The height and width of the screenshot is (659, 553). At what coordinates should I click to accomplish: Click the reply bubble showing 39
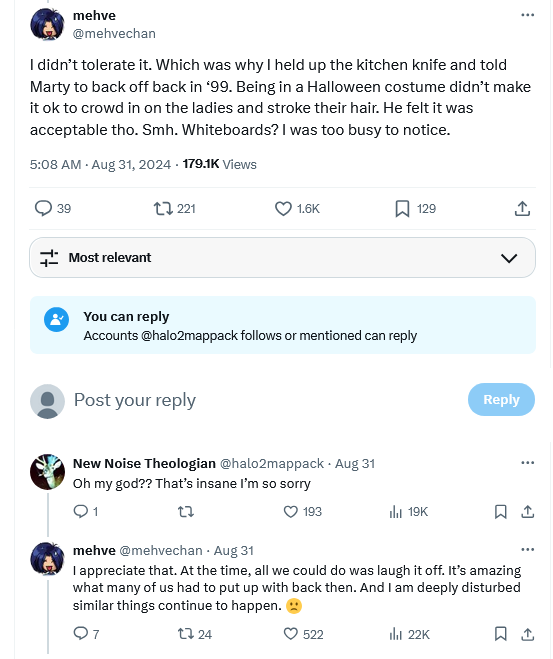tap(53, 208)
